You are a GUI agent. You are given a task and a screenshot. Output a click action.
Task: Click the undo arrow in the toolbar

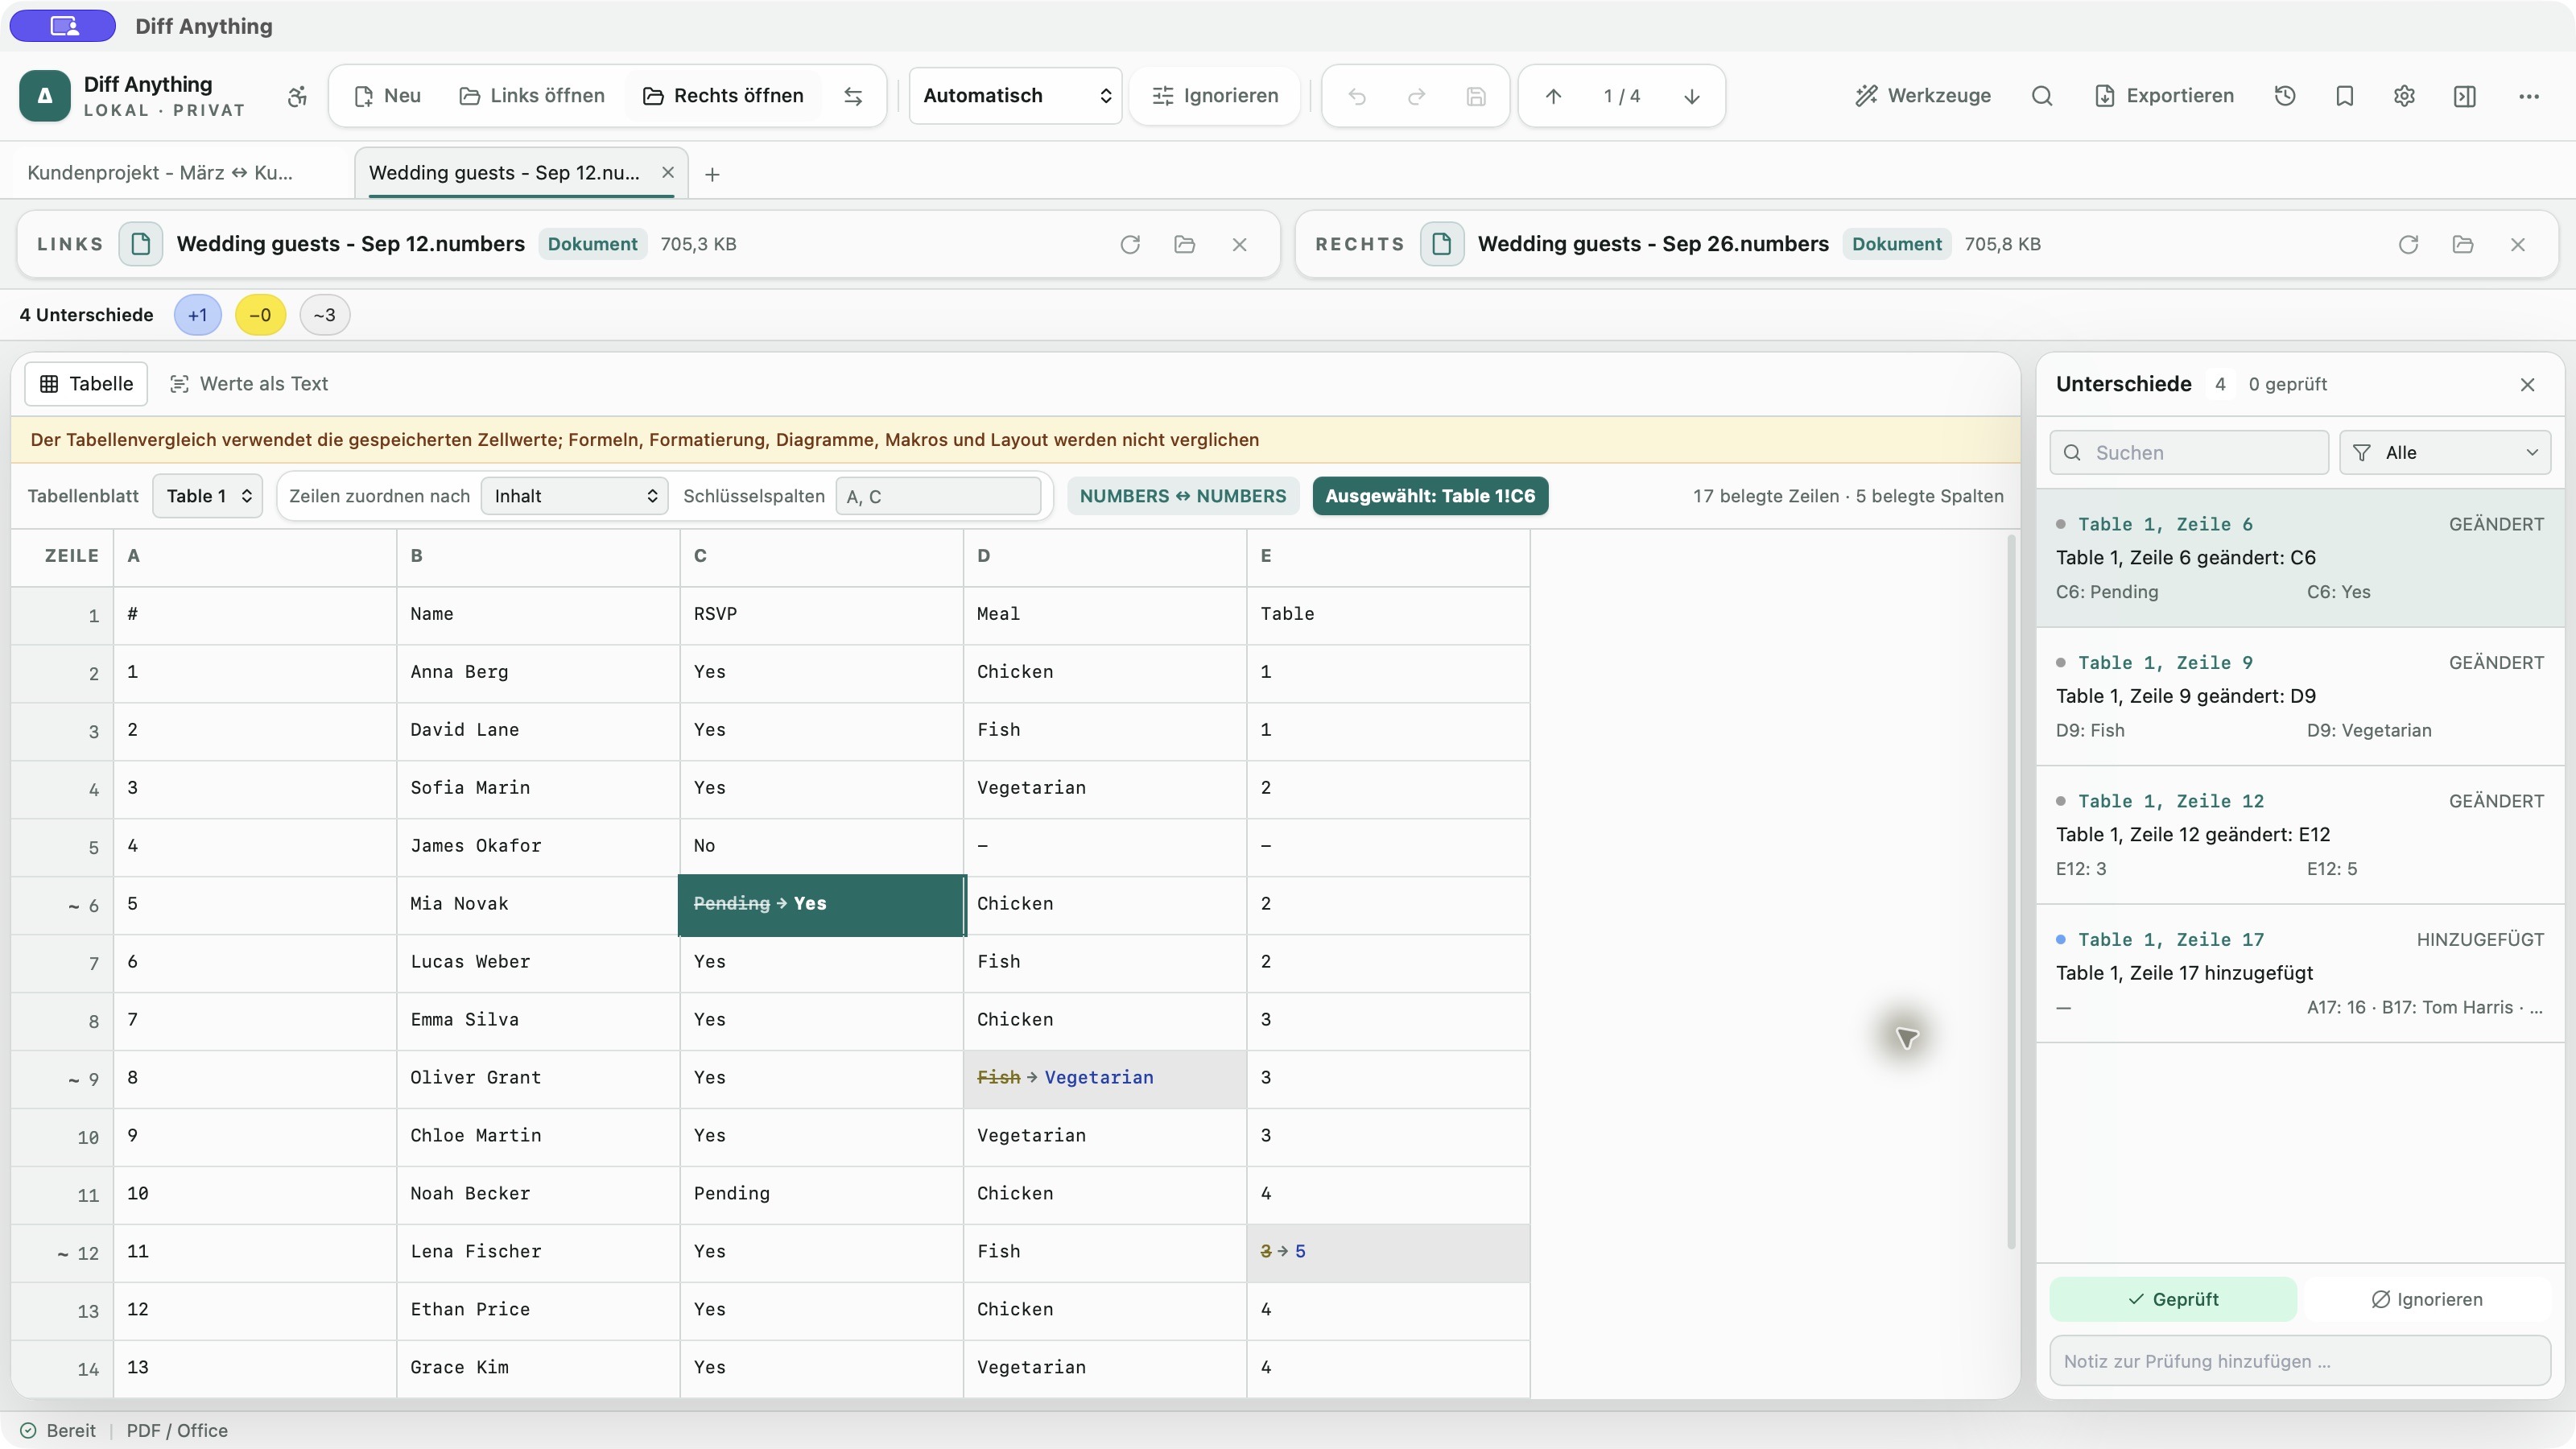1357,96
